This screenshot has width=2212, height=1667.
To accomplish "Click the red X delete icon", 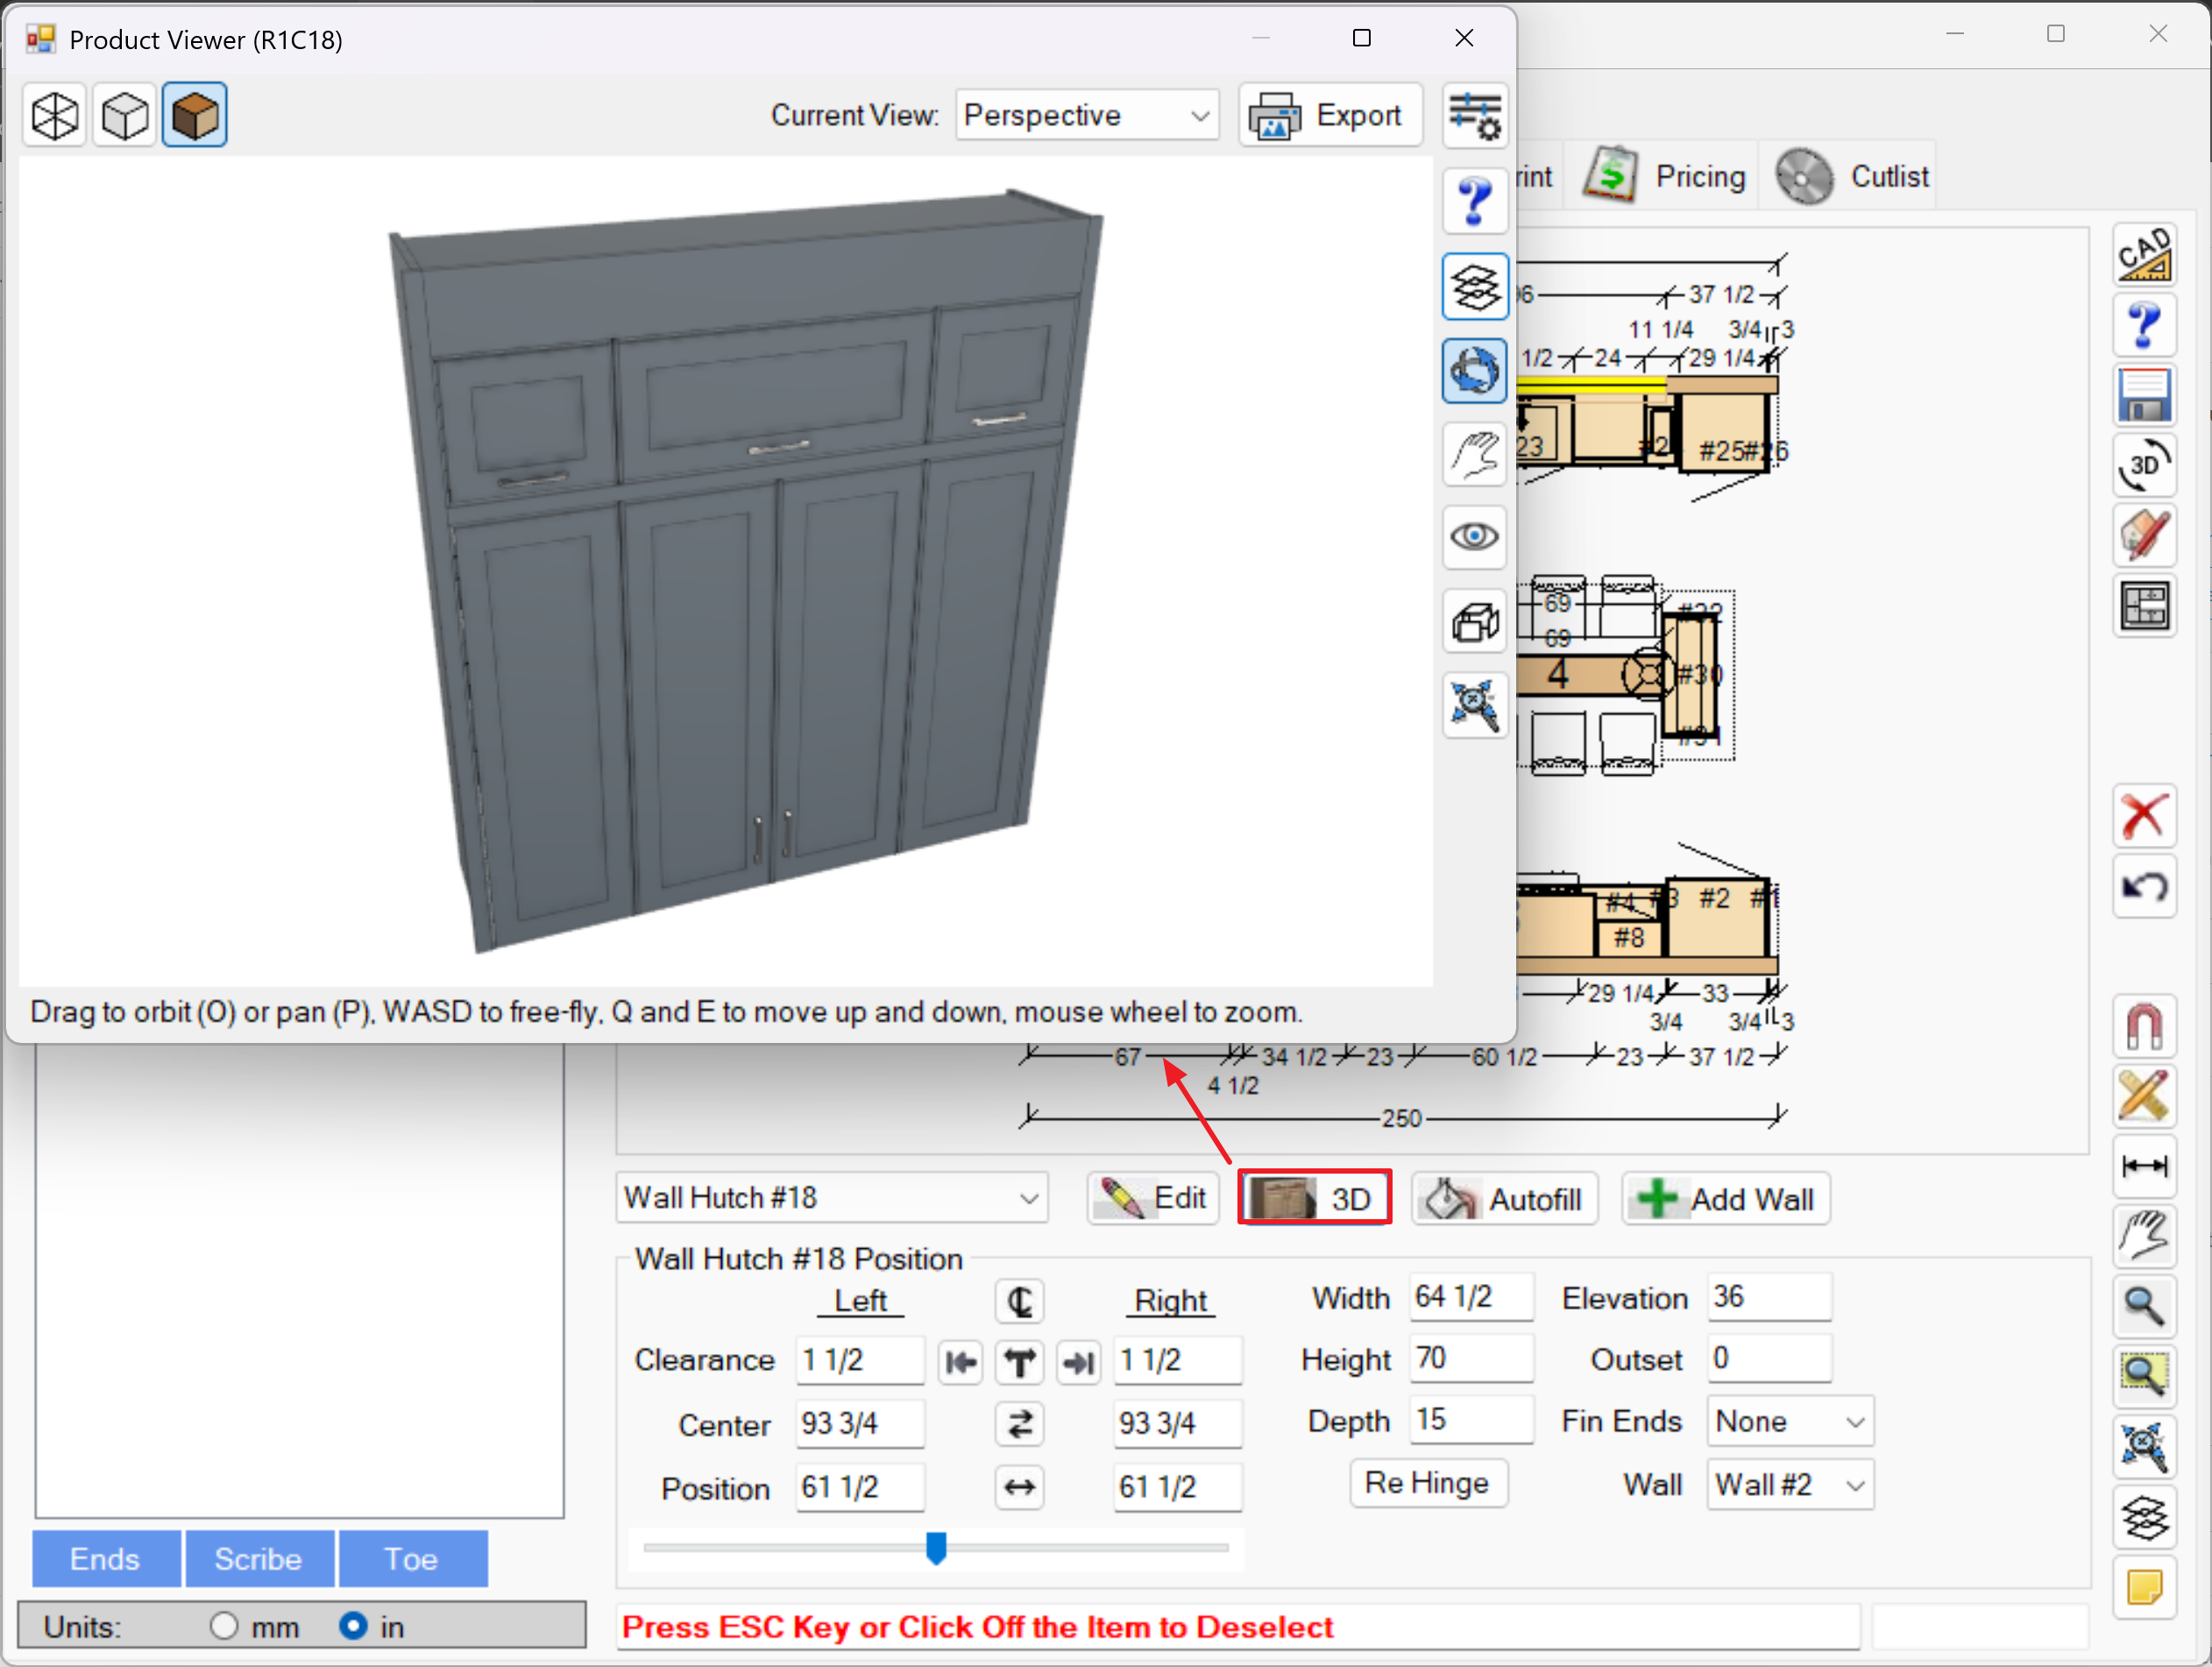I will (x=2145, y=816).
